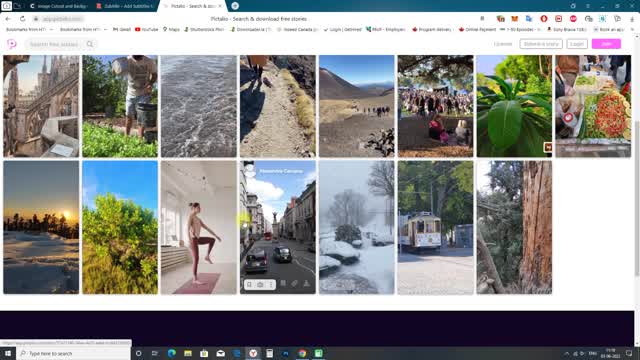Open Microsoft Edge from taskbar
This screenshot has height=360, width=640.
171,353
